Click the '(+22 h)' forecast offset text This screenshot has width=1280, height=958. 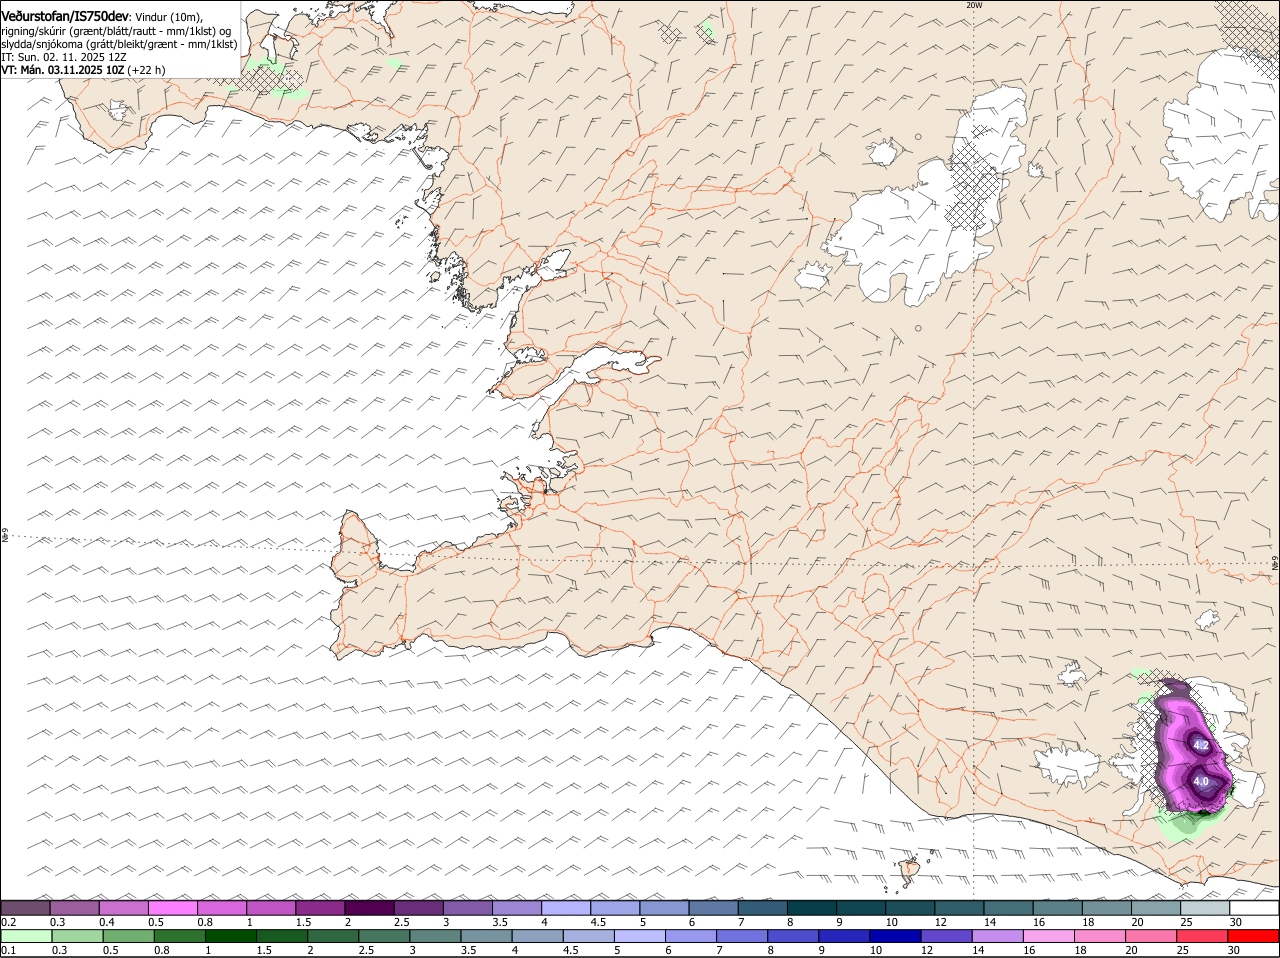click(146, 70)
